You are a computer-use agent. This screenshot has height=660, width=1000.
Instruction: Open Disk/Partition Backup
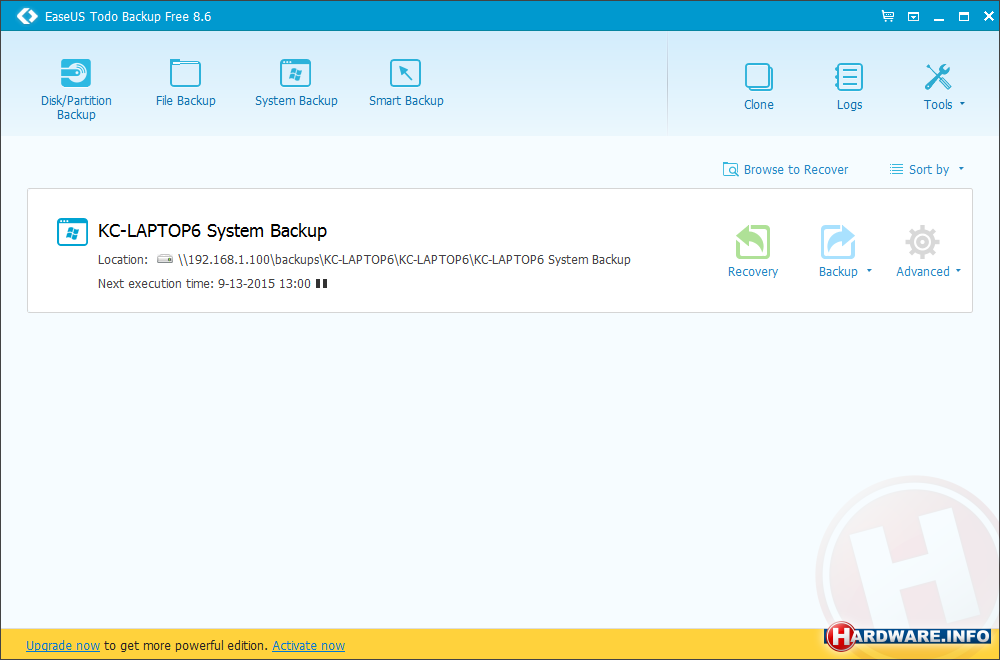tap(76, 89)
